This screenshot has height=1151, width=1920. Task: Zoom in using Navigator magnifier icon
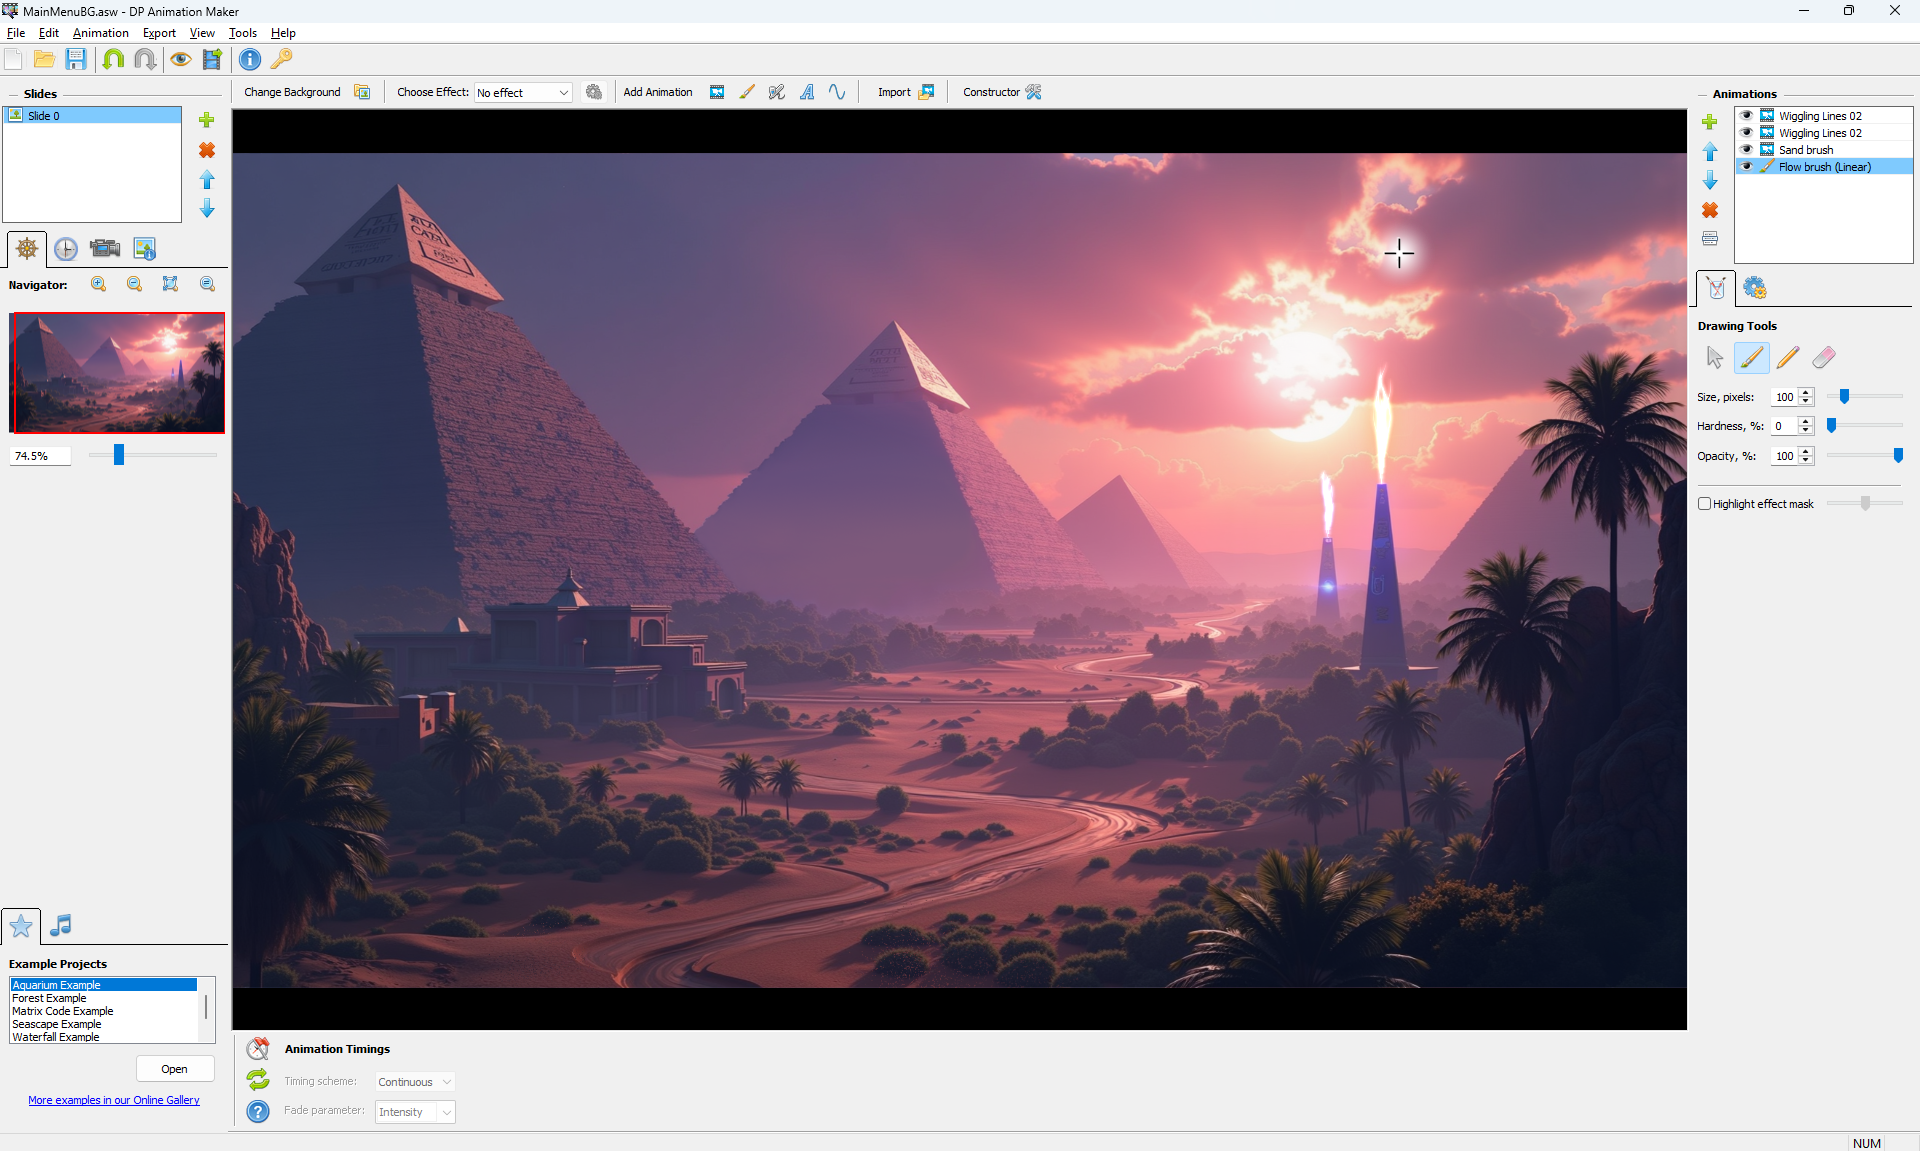[98, 284]
